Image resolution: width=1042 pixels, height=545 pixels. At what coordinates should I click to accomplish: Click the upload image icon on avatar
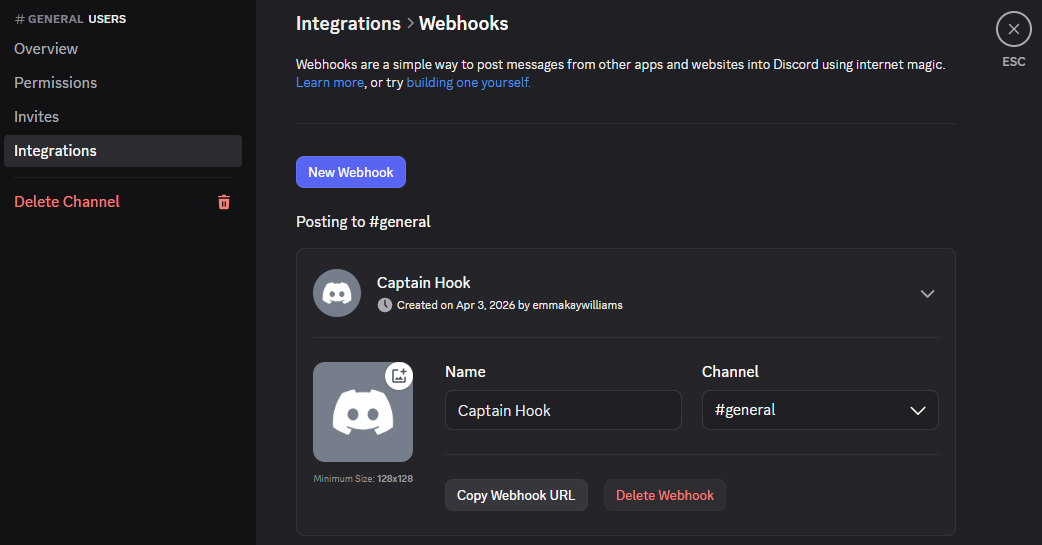coord(399,376)
